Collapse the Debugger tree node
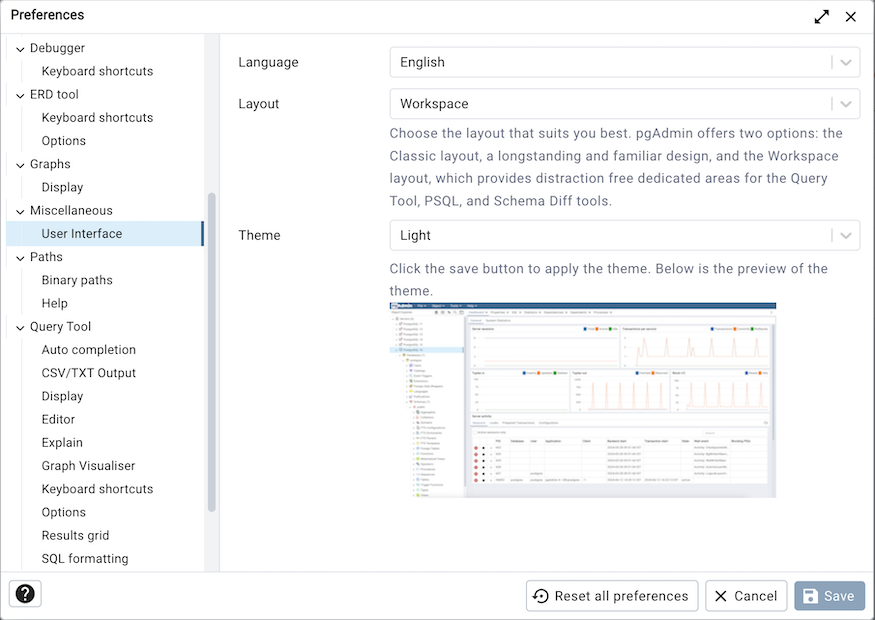This screenshot has height=620, width=875. pyautogui.click(x=20, y=48)
